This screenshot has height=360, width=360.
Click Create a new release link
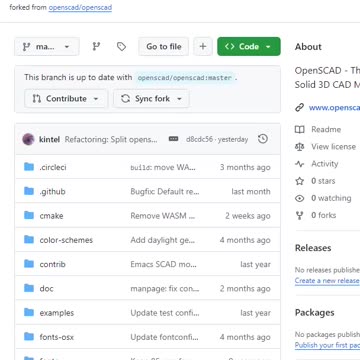[x=327, y=281]
